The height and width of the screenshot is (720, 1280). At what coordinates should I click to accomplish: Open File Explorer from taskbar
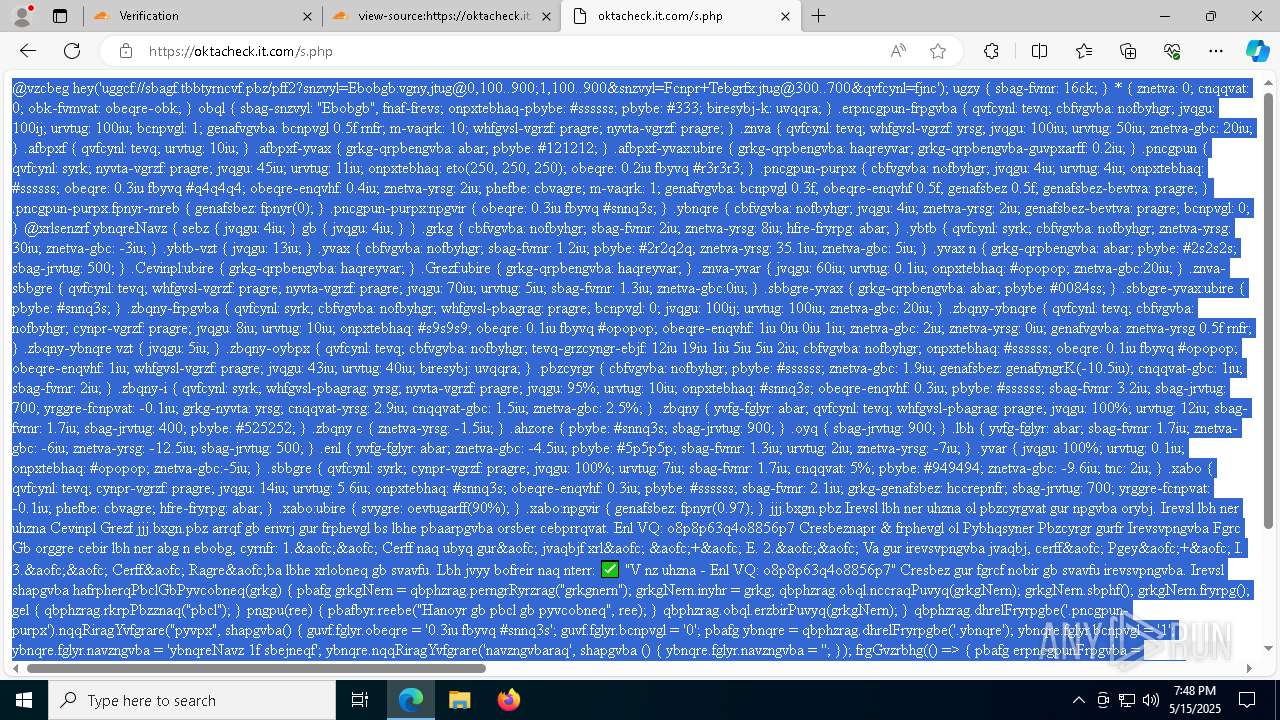pos(459,700)
